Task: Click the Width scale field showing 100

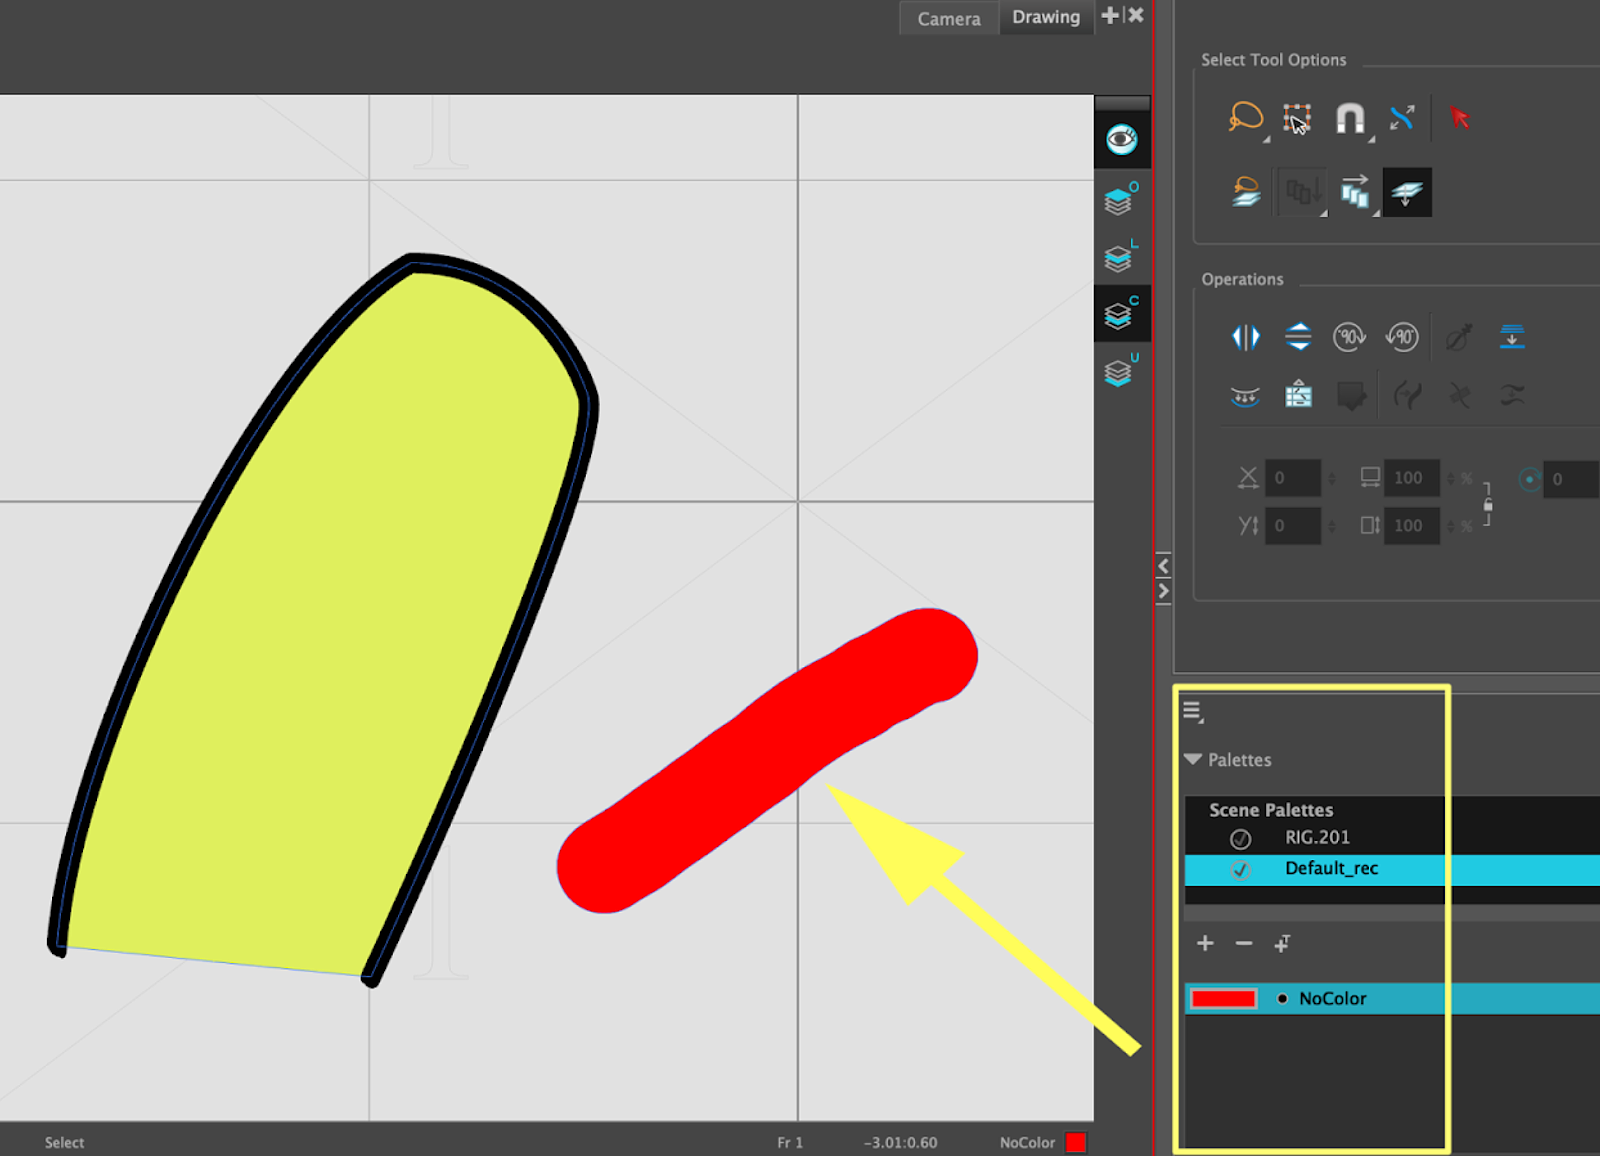Action: tap(1409, 478)
